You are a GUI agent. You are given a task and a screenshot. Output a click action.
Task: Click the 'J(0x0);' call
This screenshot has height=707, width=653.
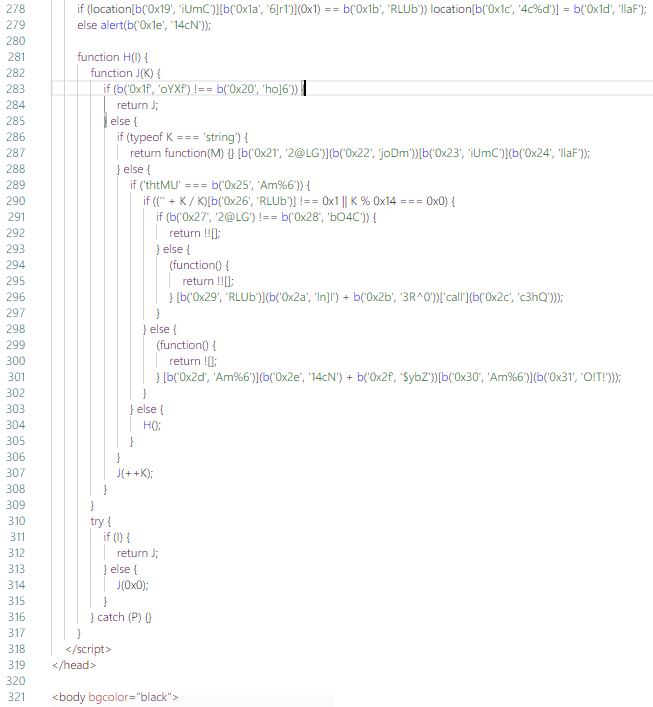click(133, 585)
